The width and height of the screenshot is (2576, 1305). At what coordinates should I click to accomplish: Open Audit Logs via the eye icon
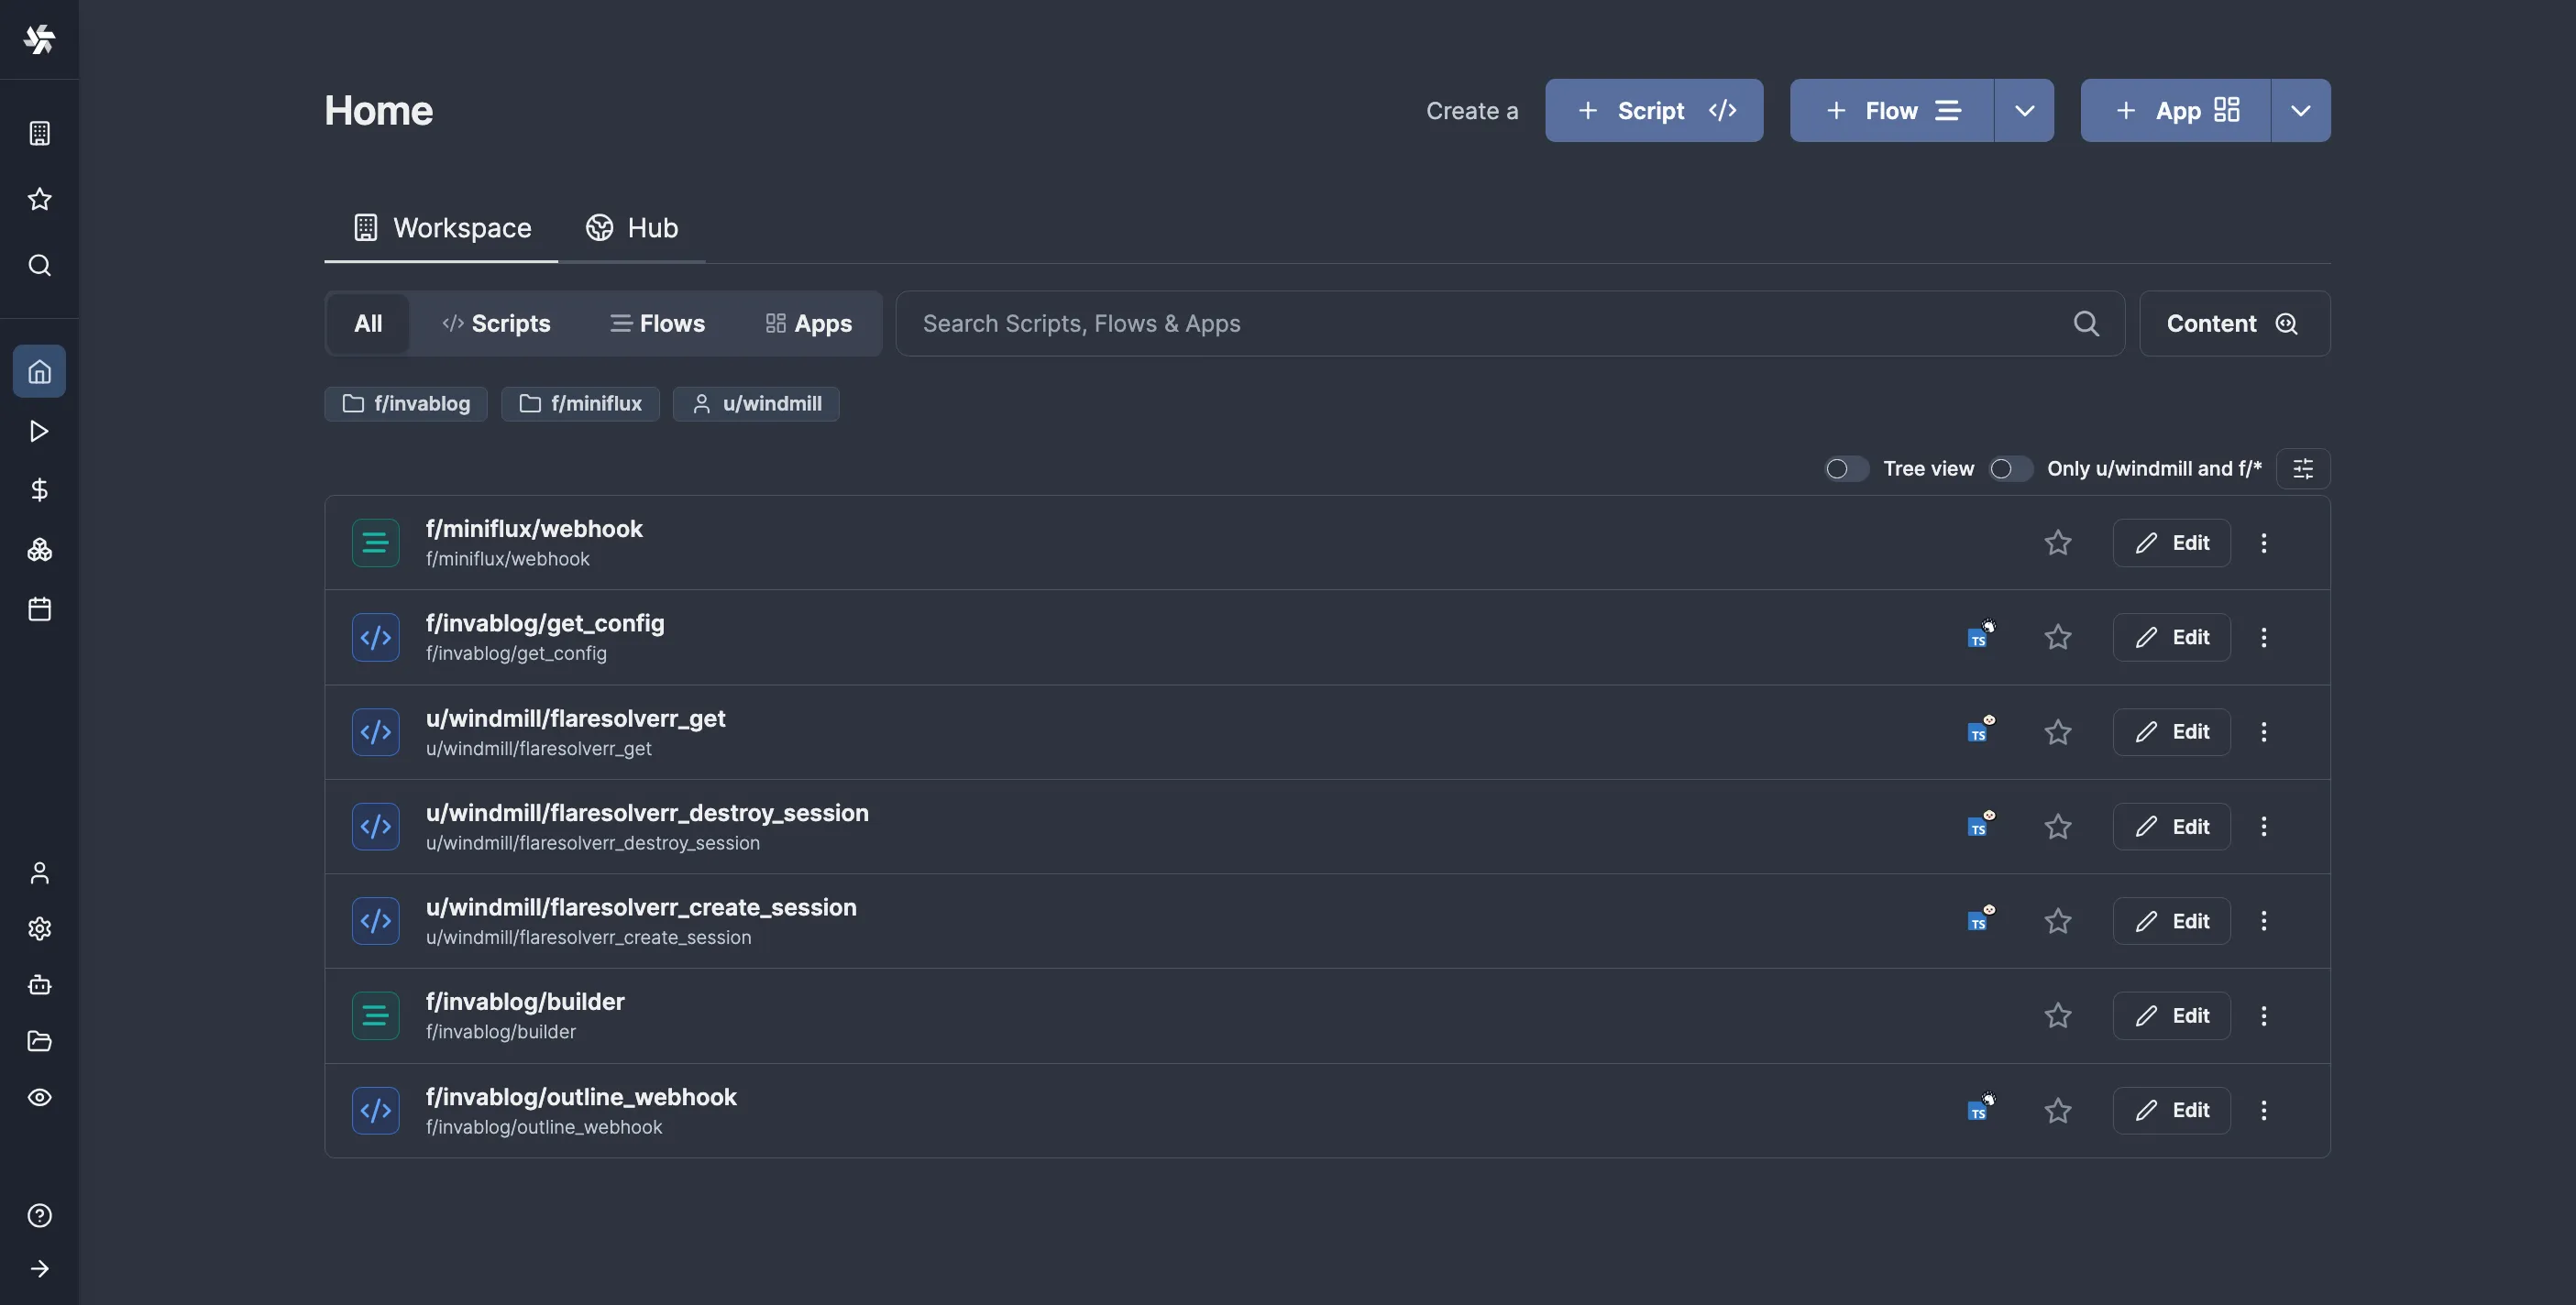click(x=39, y=1097)
